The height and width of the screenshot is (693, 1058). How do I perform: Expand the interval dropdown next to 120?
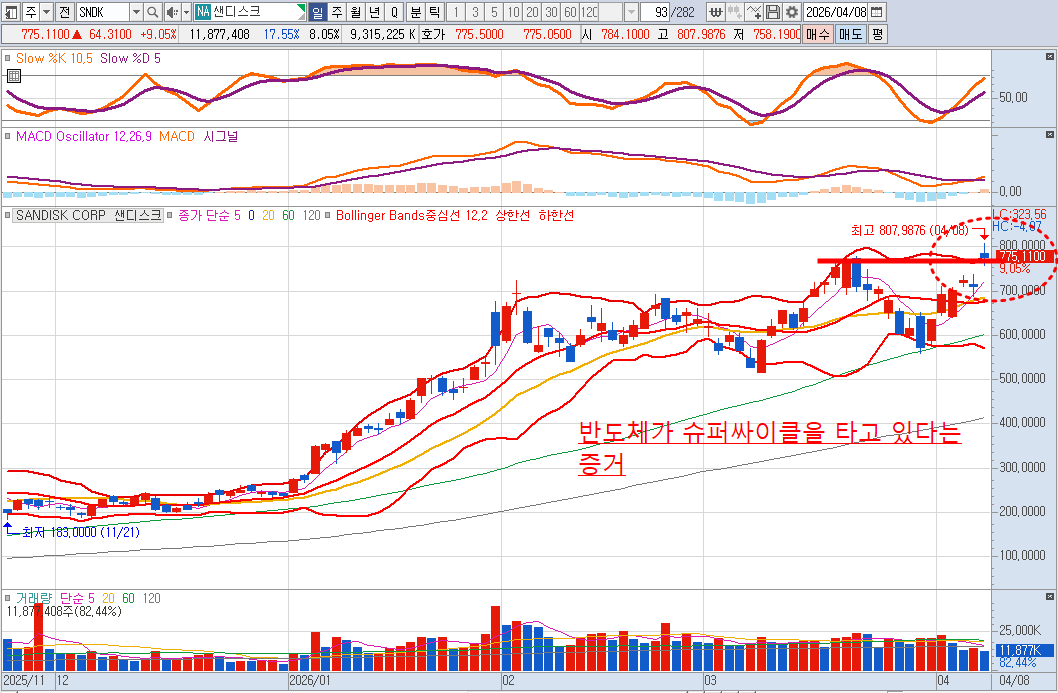pos(631,12)
